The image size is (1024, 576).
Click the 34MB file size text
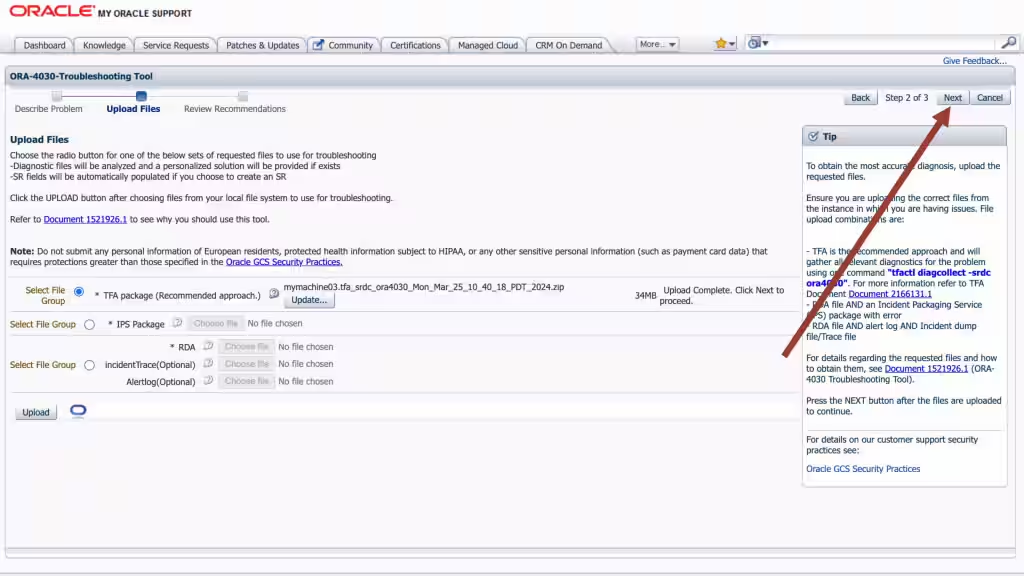[x=645, y=295]
